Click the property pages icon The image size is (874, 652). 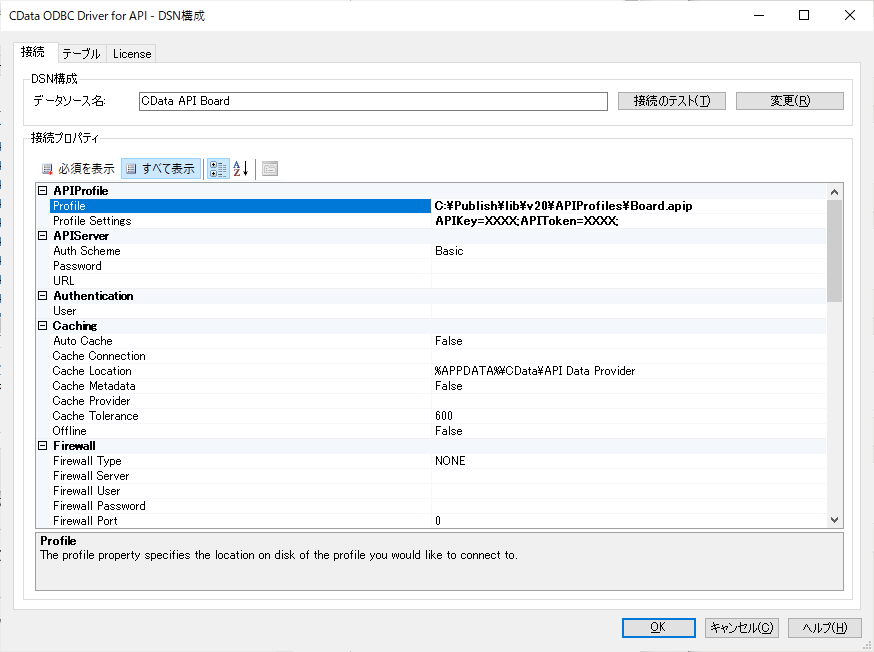270,169
